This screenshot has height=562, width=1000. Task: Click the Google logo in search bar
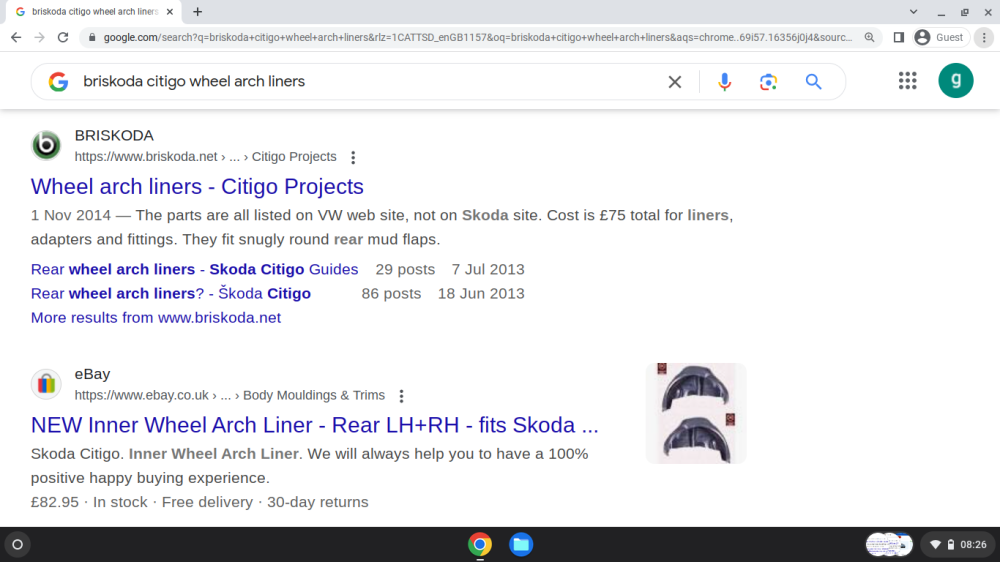tap(58, 82)
